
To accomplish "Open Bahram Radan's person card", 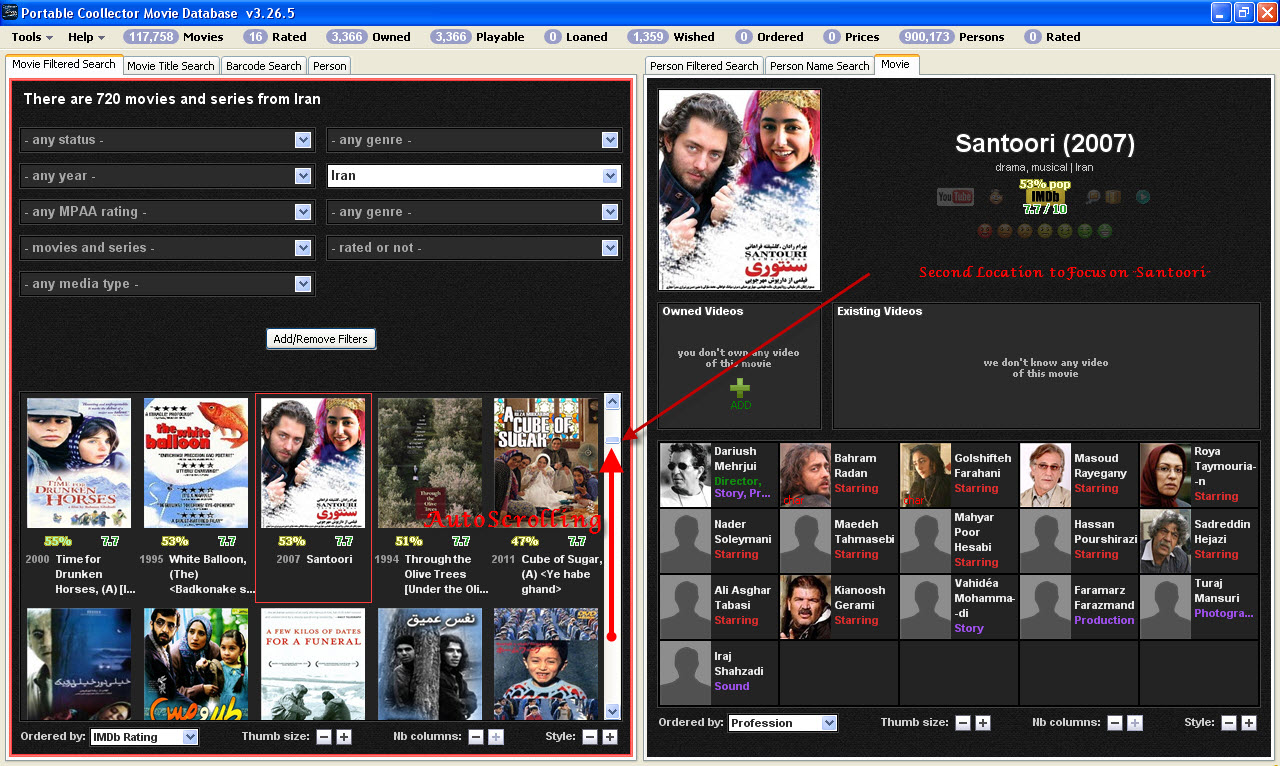I will (838, 475).
